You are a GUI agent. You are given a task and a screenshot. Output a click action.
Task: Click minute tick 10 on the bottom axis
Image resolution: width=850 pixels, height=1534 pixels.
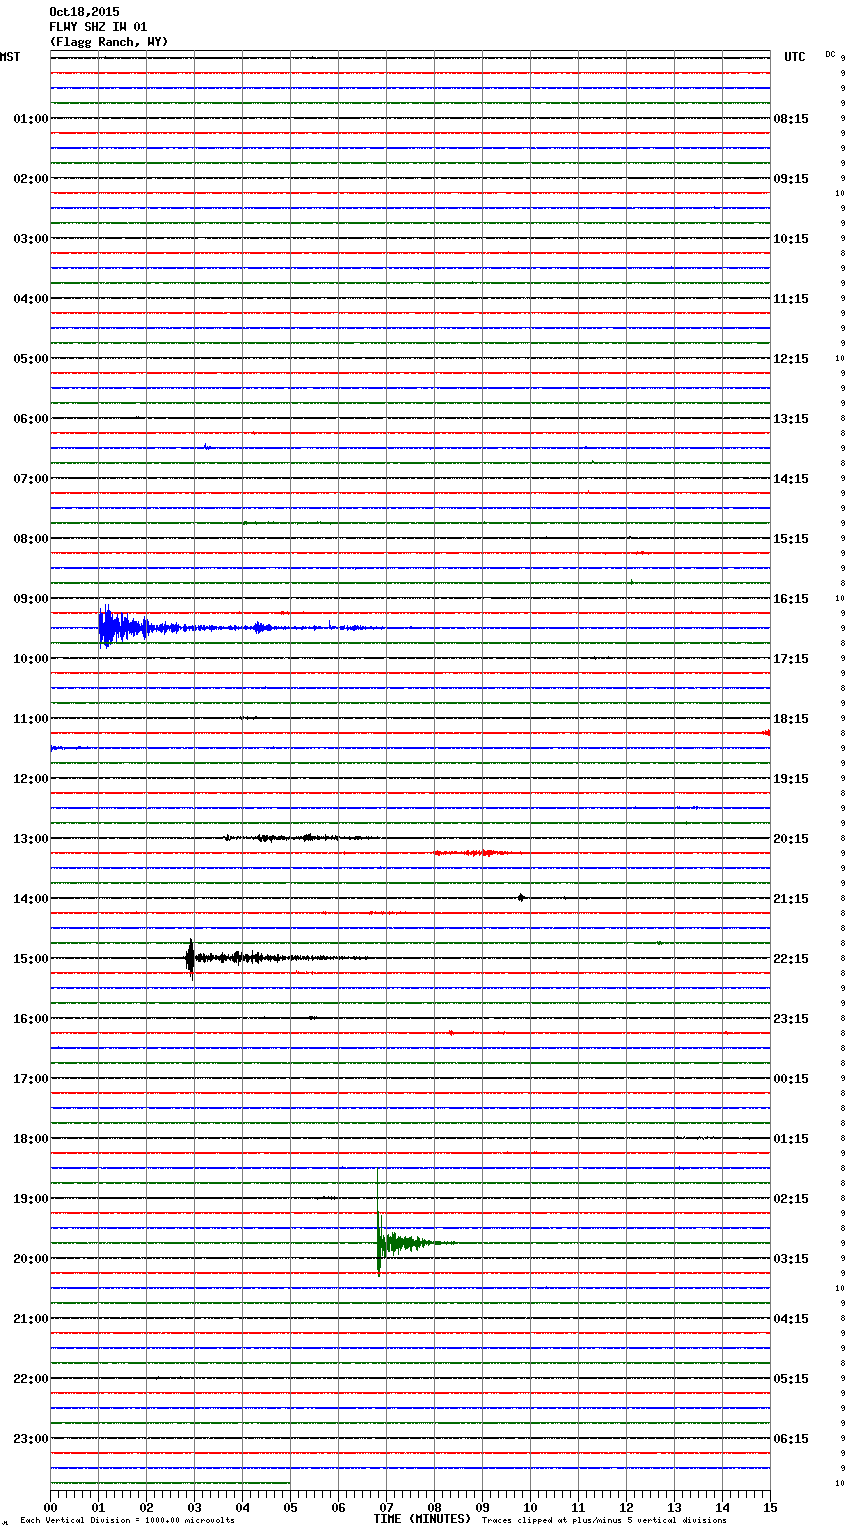[530, 1507]
